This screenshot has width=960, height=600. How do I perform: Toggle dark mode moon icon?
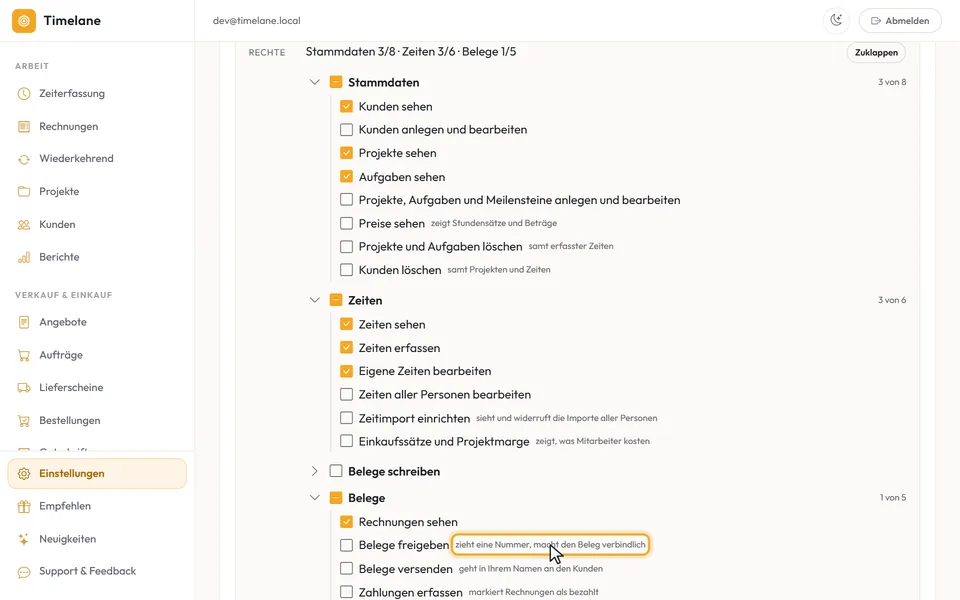coord(836,20)
